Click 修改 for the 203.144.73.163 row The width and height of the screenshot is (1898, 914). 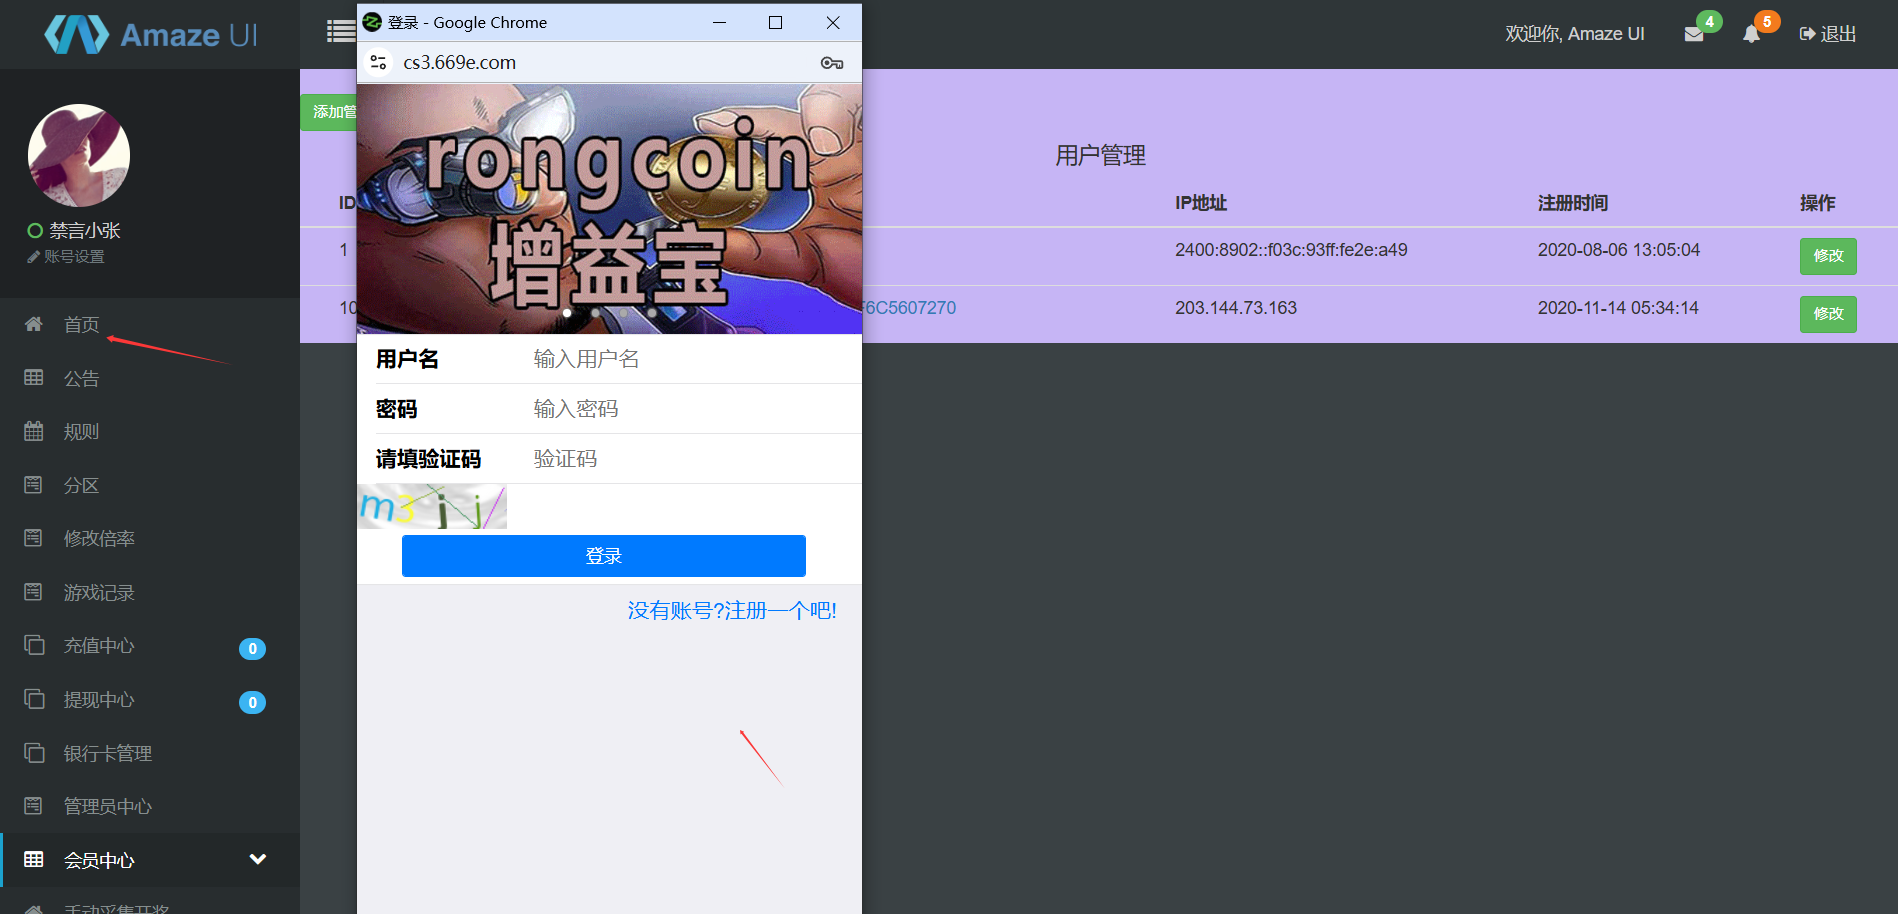(x=1828, y=314)
